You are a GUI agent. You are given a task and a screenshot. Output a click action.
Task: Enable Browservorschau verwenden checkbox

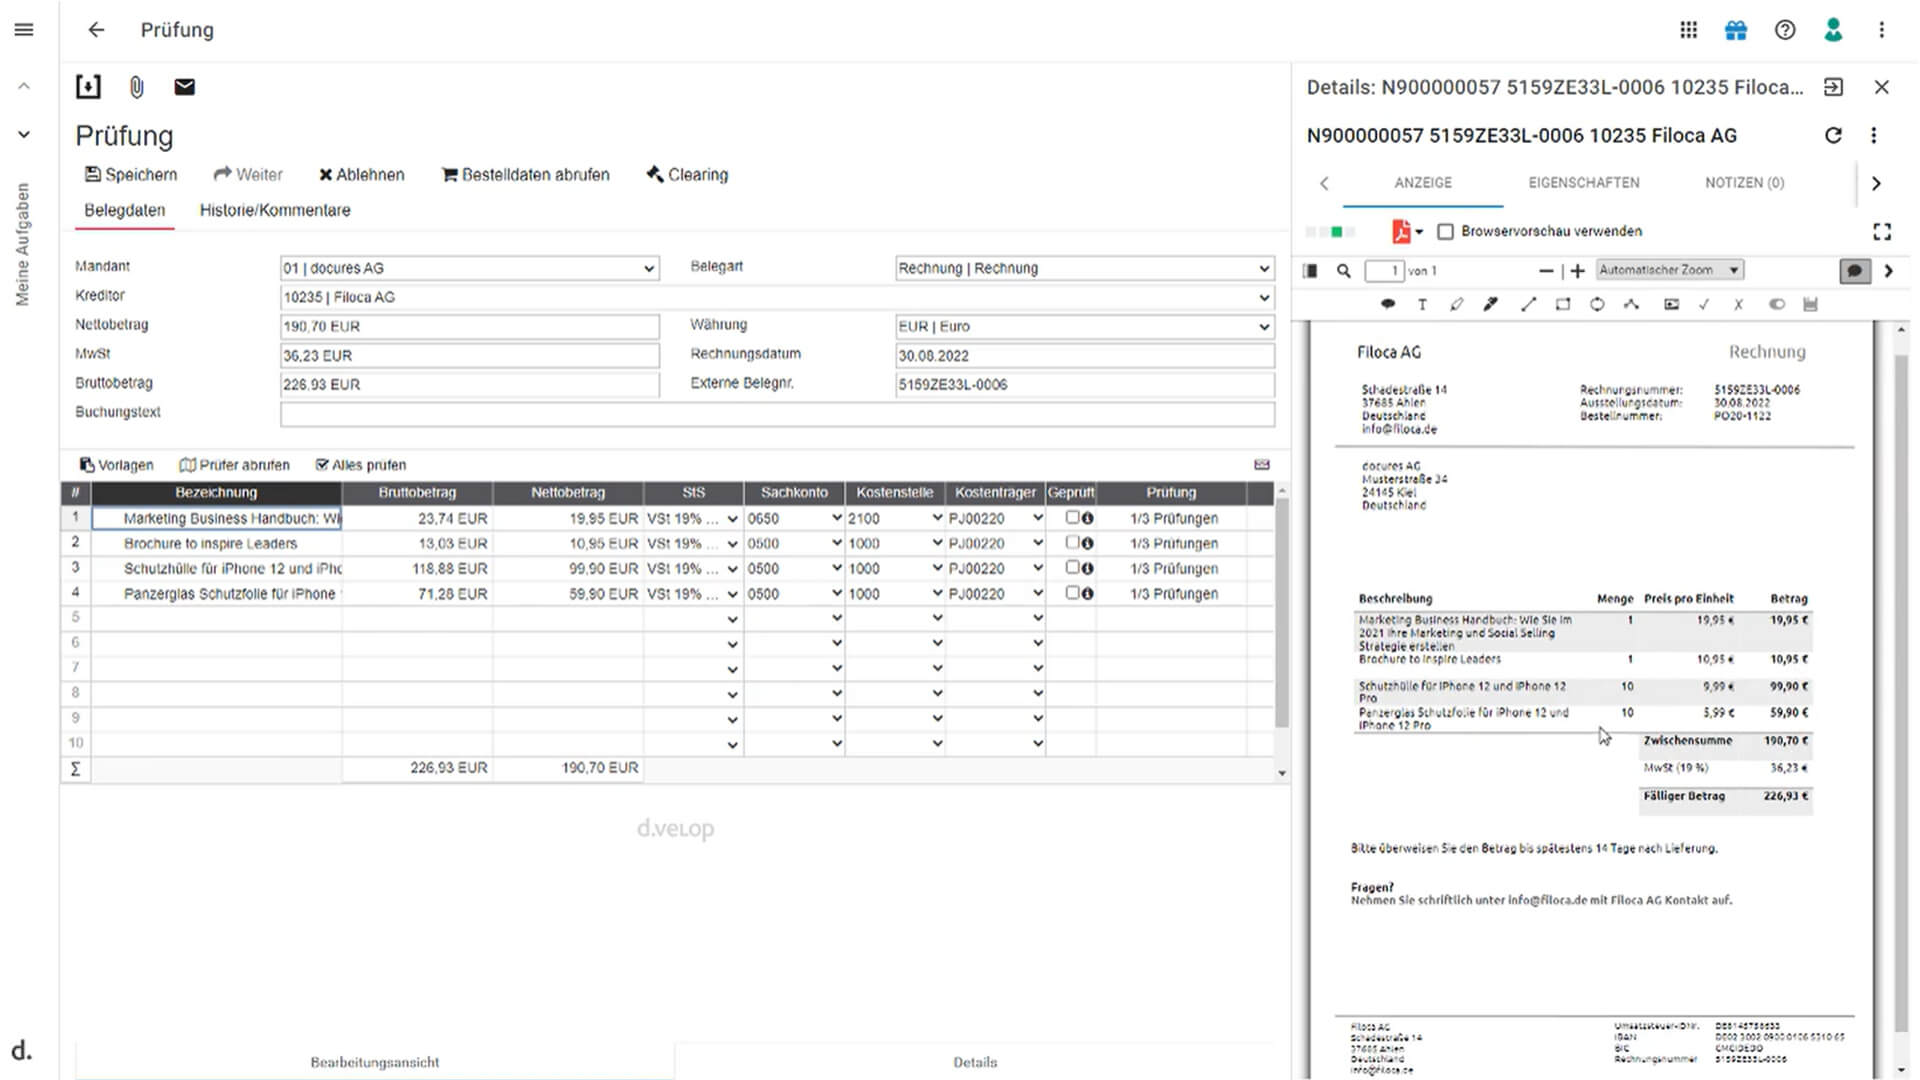(1445, 232)
